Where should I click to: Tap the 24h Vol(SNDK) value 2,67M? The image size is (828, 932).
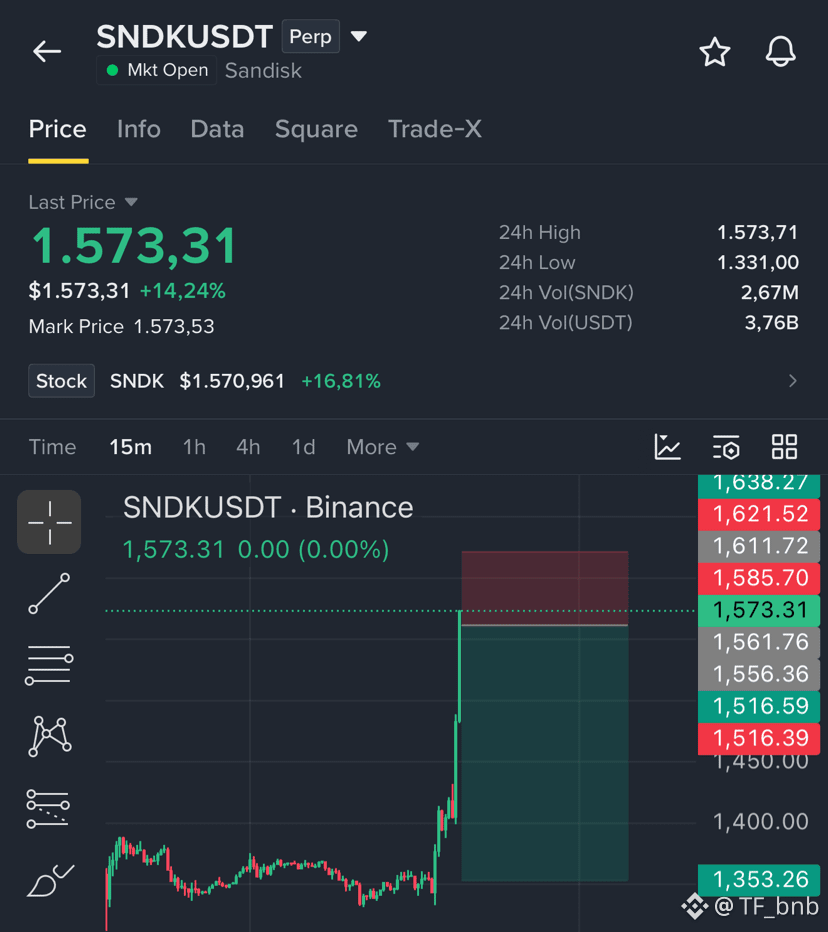click(769, 292)
